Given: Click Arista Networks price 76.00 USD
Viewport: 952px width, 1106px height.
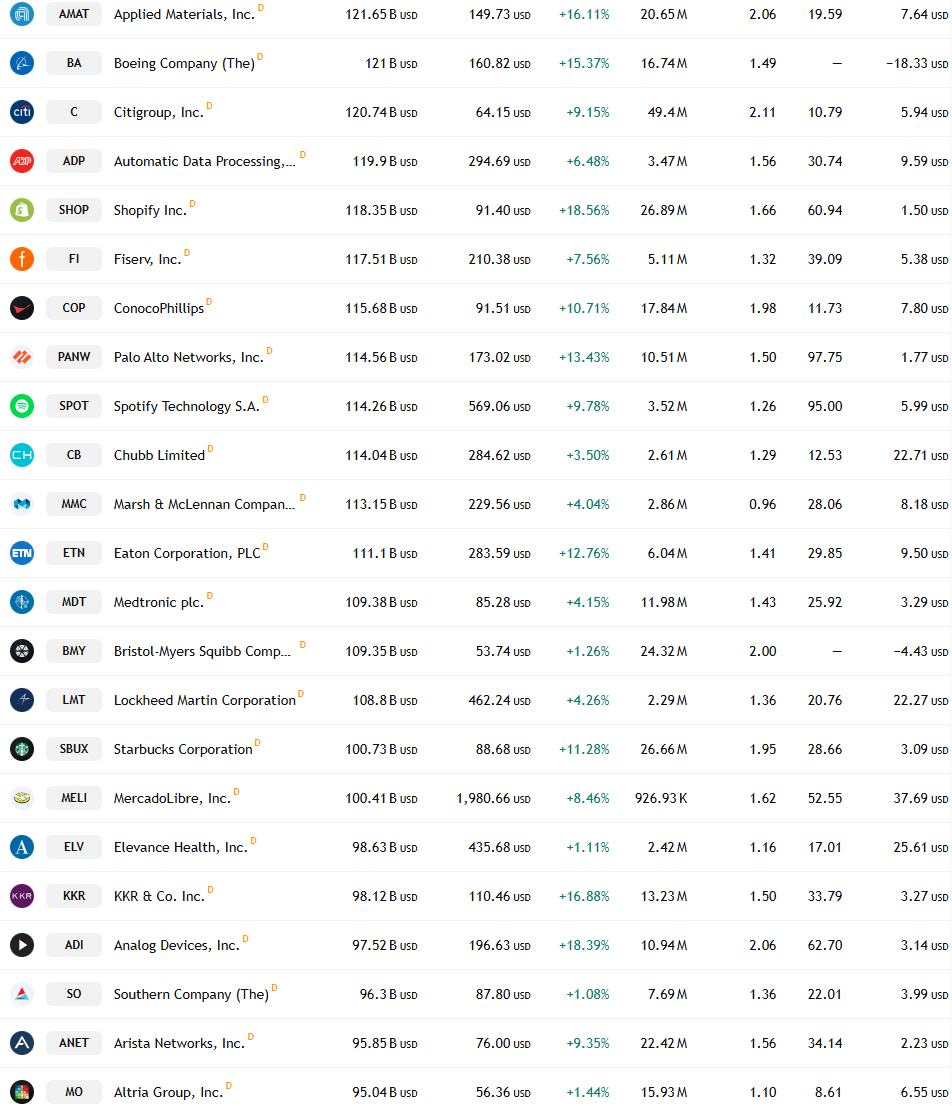Looking at the screenshot, I should pos(503,1043).
